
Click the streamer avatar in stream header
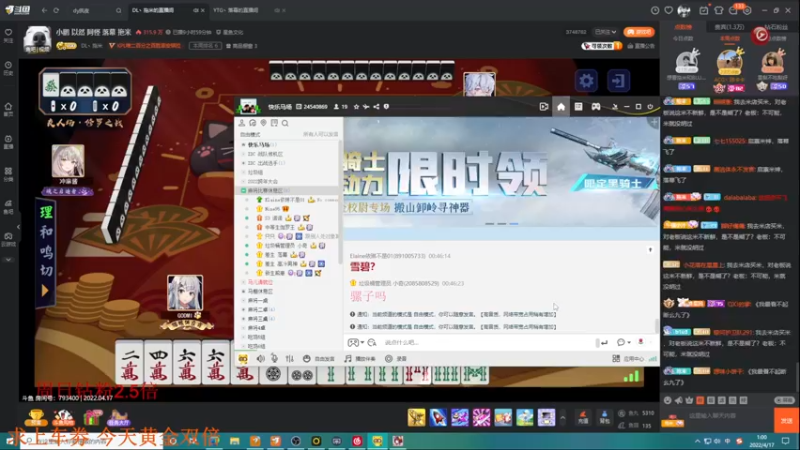tap(37, 39)
